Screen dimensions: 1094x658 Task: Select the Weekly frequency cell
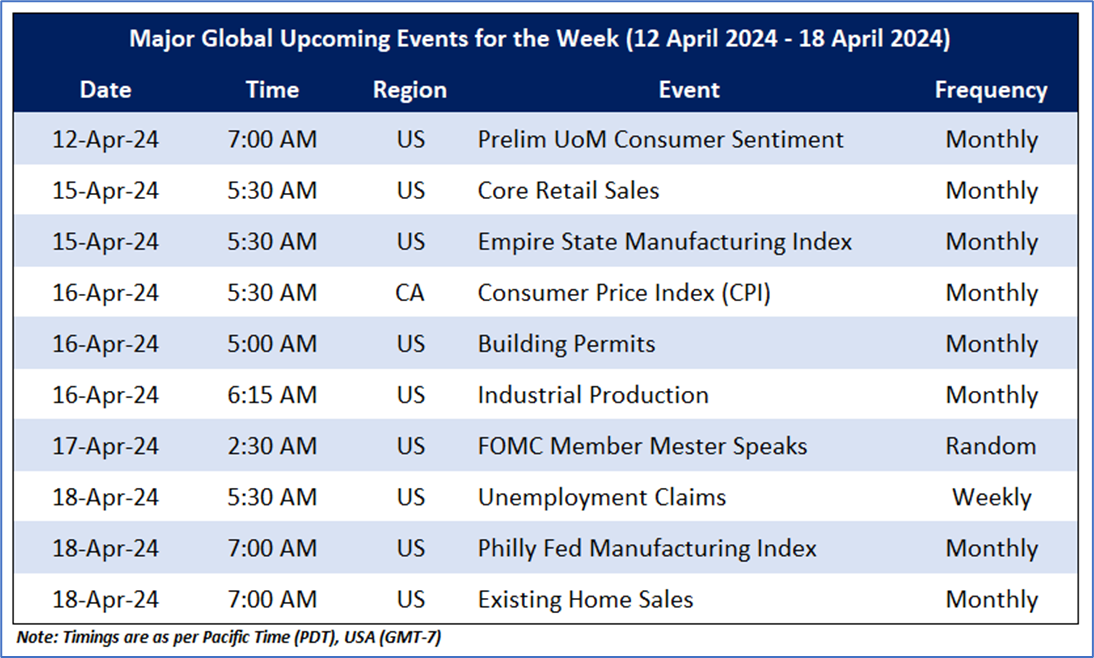click(991, 497)
